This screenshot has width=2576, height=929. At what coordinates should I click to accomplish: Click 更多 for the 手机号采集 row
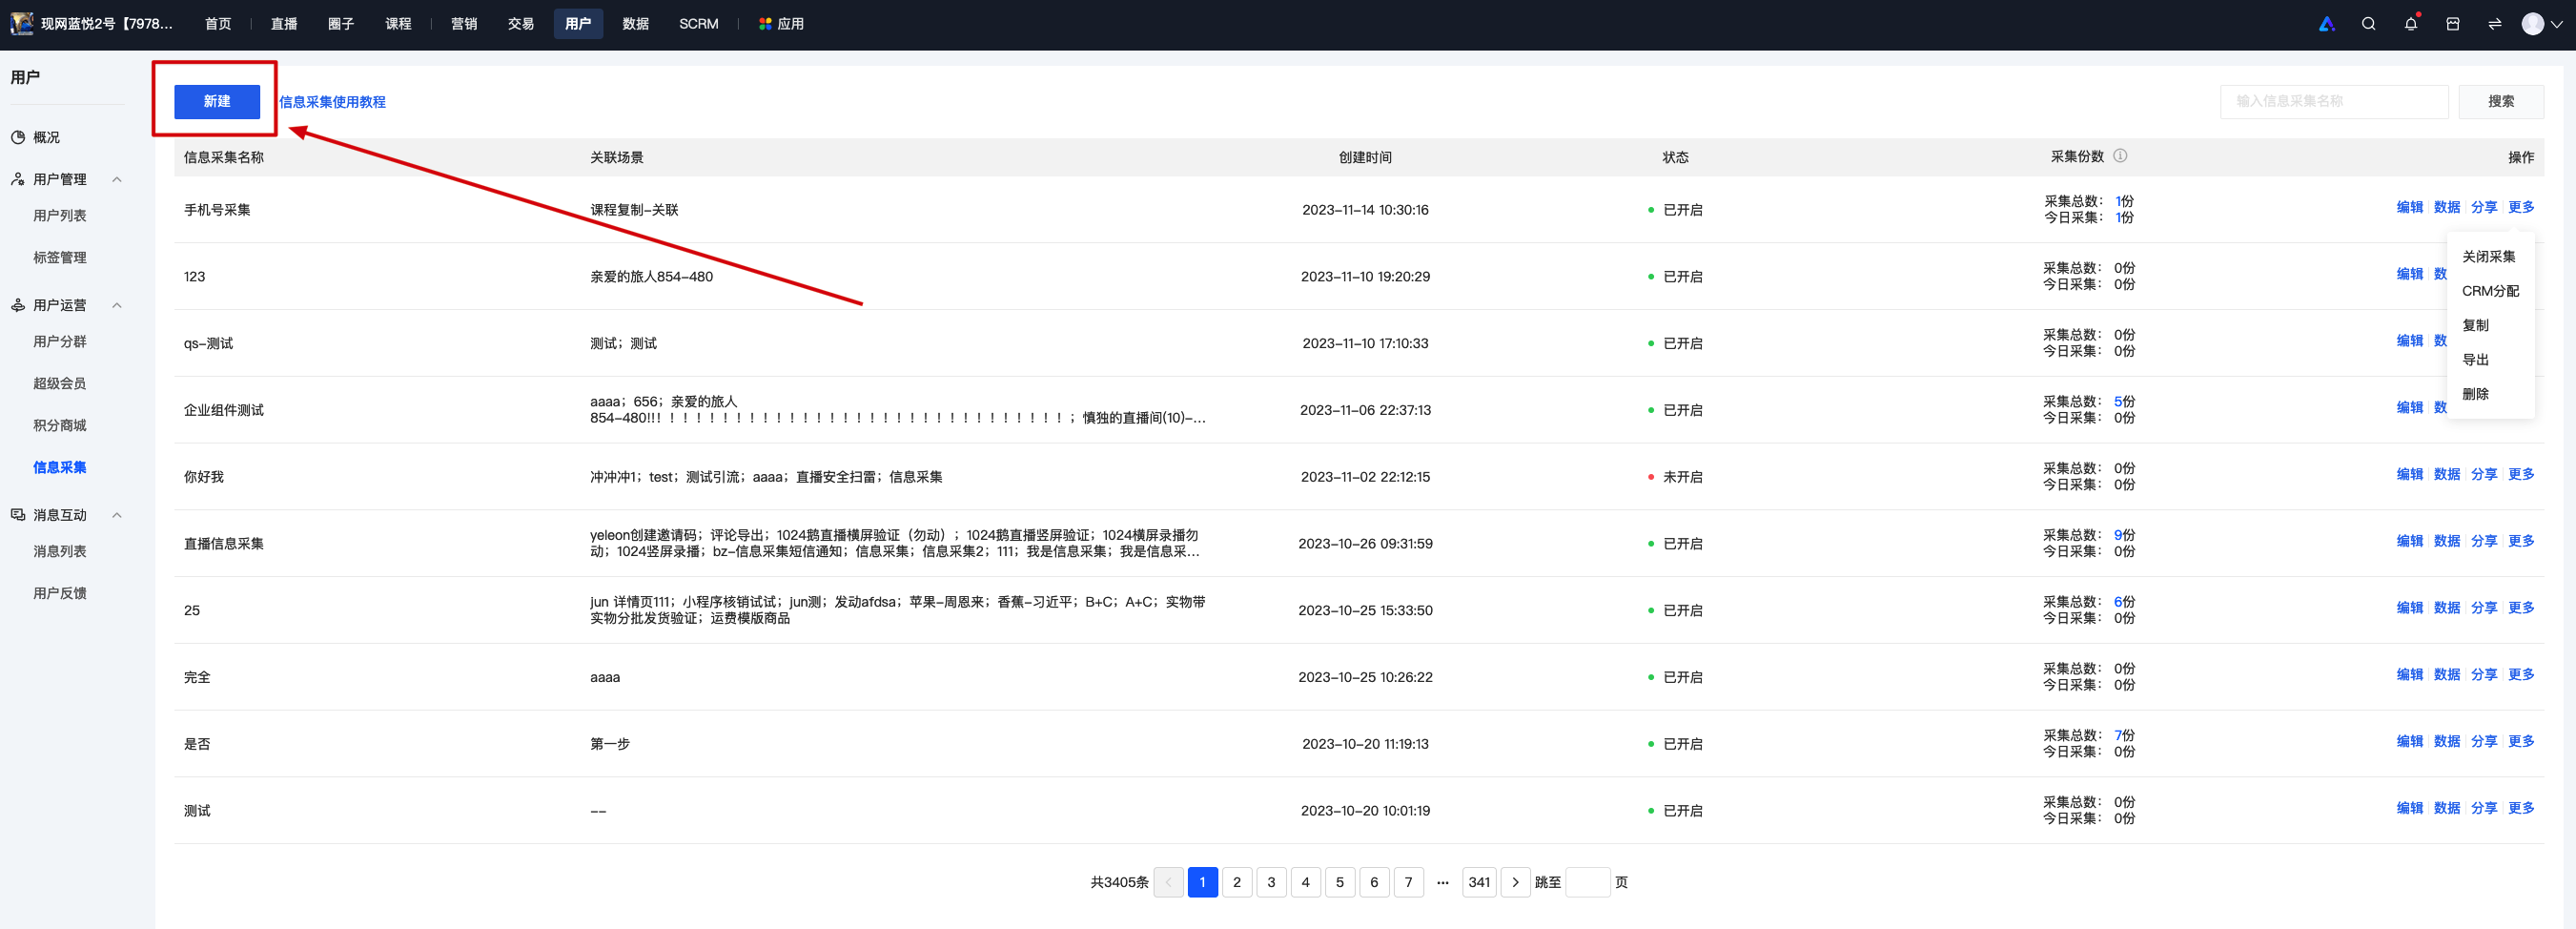[x=2521, y=207]
